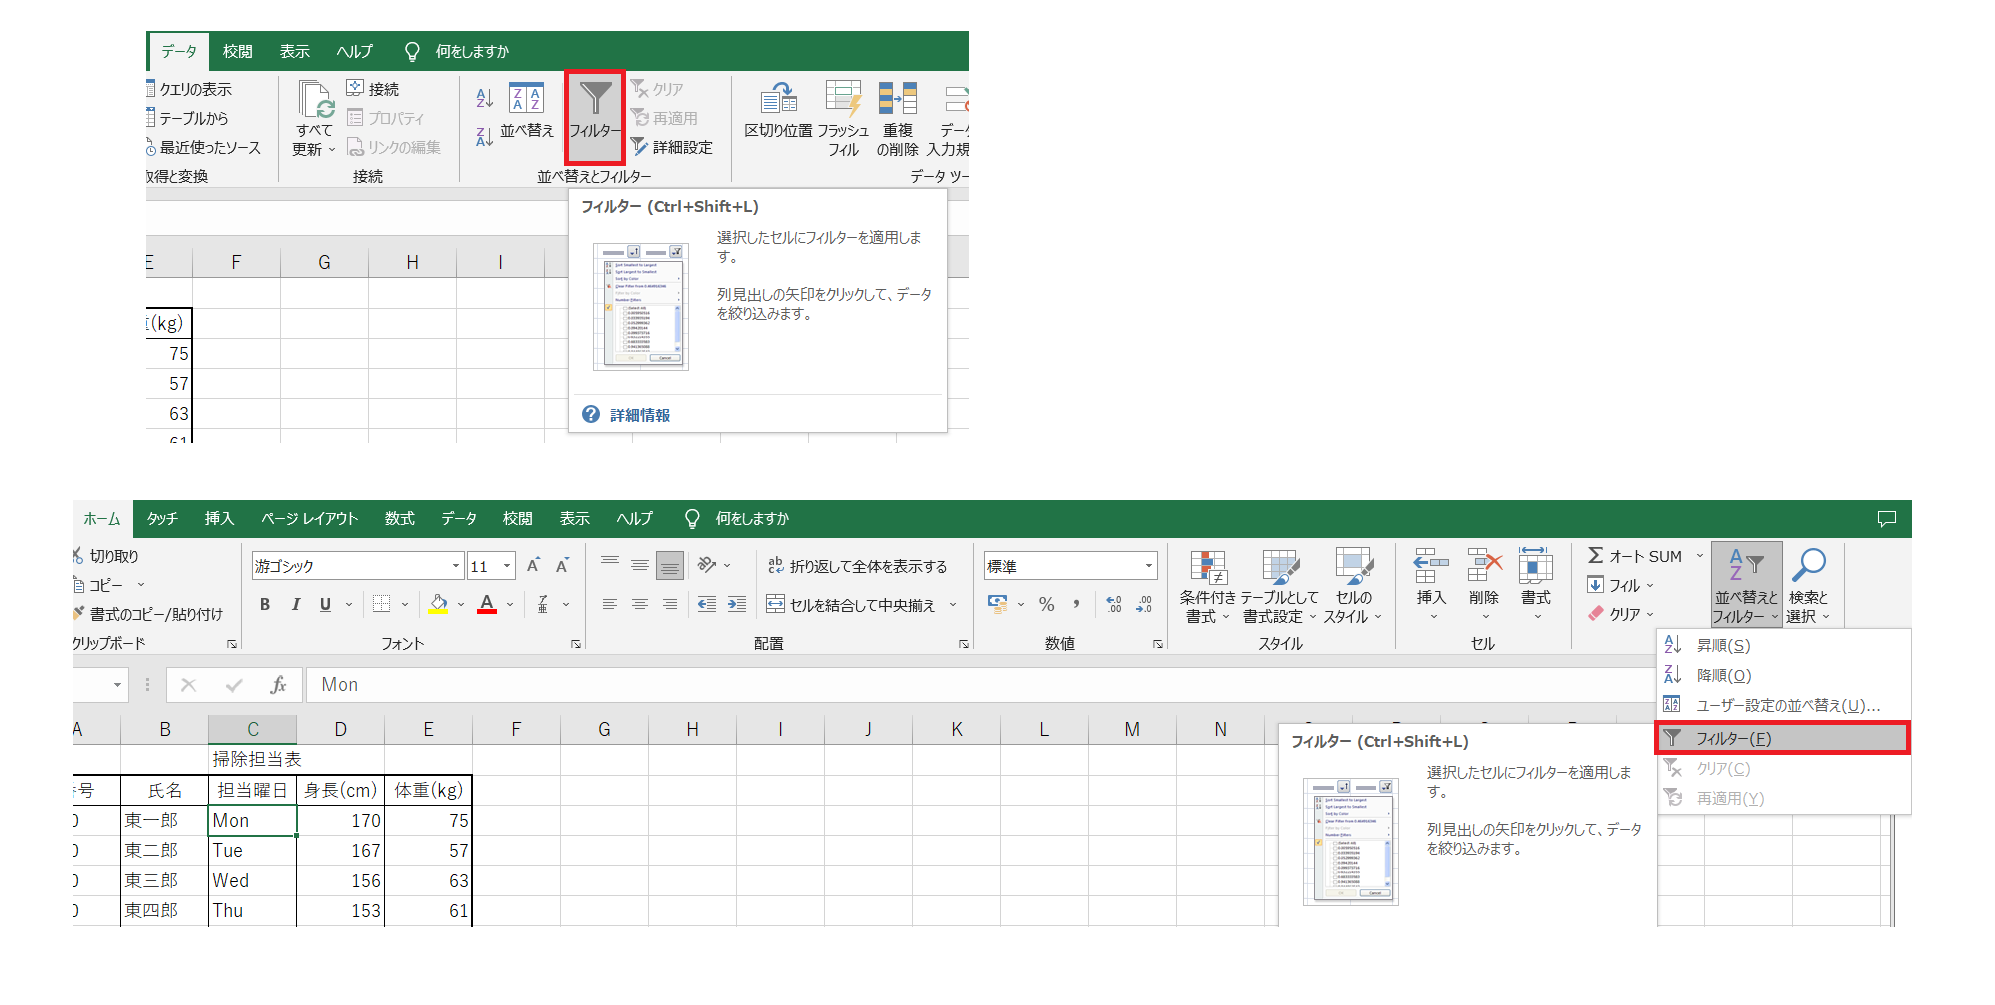
Task: Open the 游ゴシック font name dropdown
Action: coord(456,566)
